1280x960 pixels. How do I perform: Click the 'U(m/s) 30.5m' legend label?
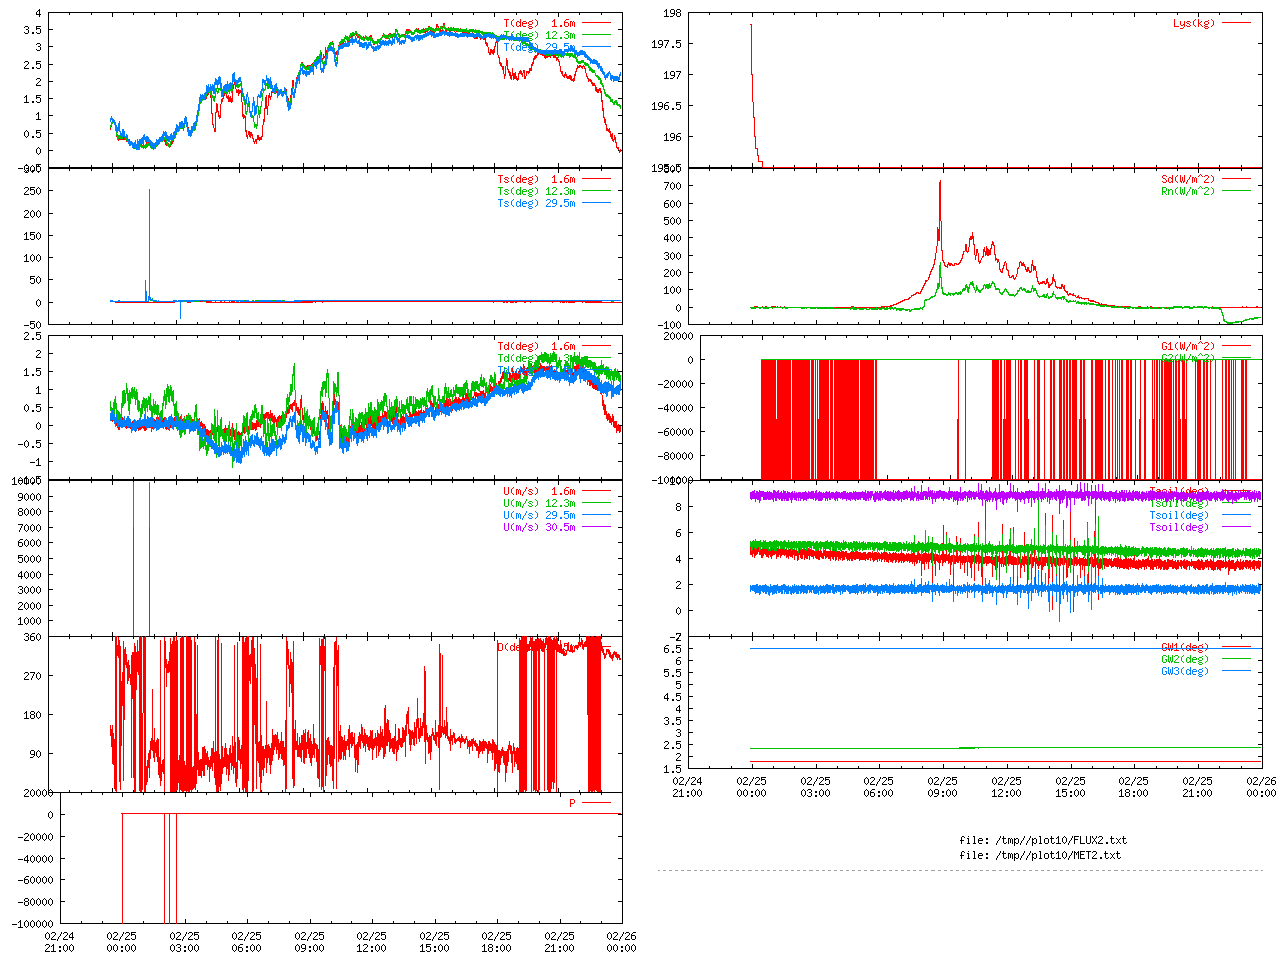coord(539,528)
